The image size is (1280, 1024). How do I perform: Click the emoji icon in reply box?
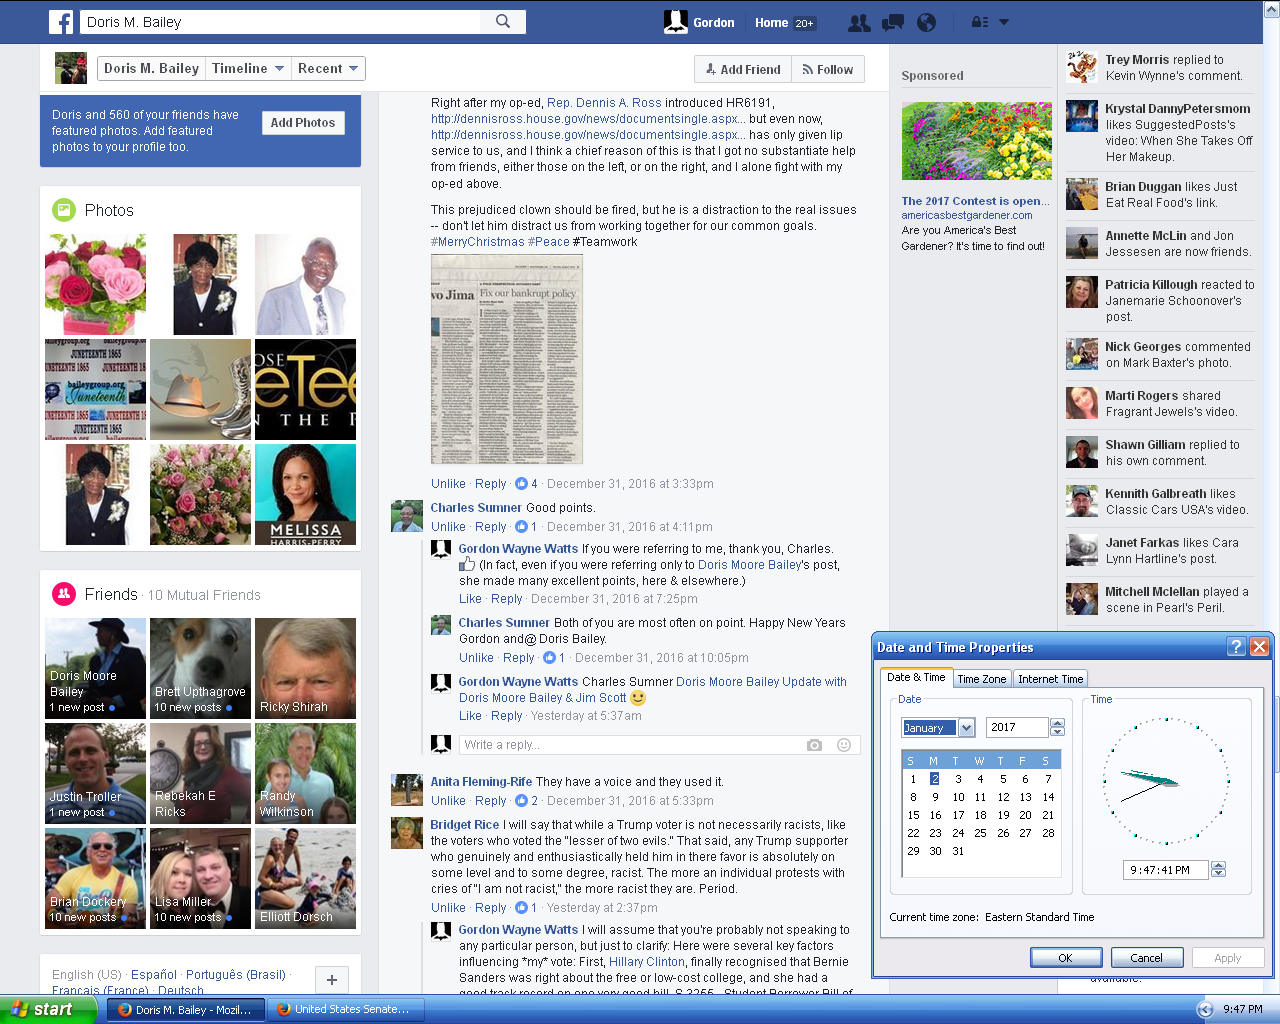tap(843, 745)
